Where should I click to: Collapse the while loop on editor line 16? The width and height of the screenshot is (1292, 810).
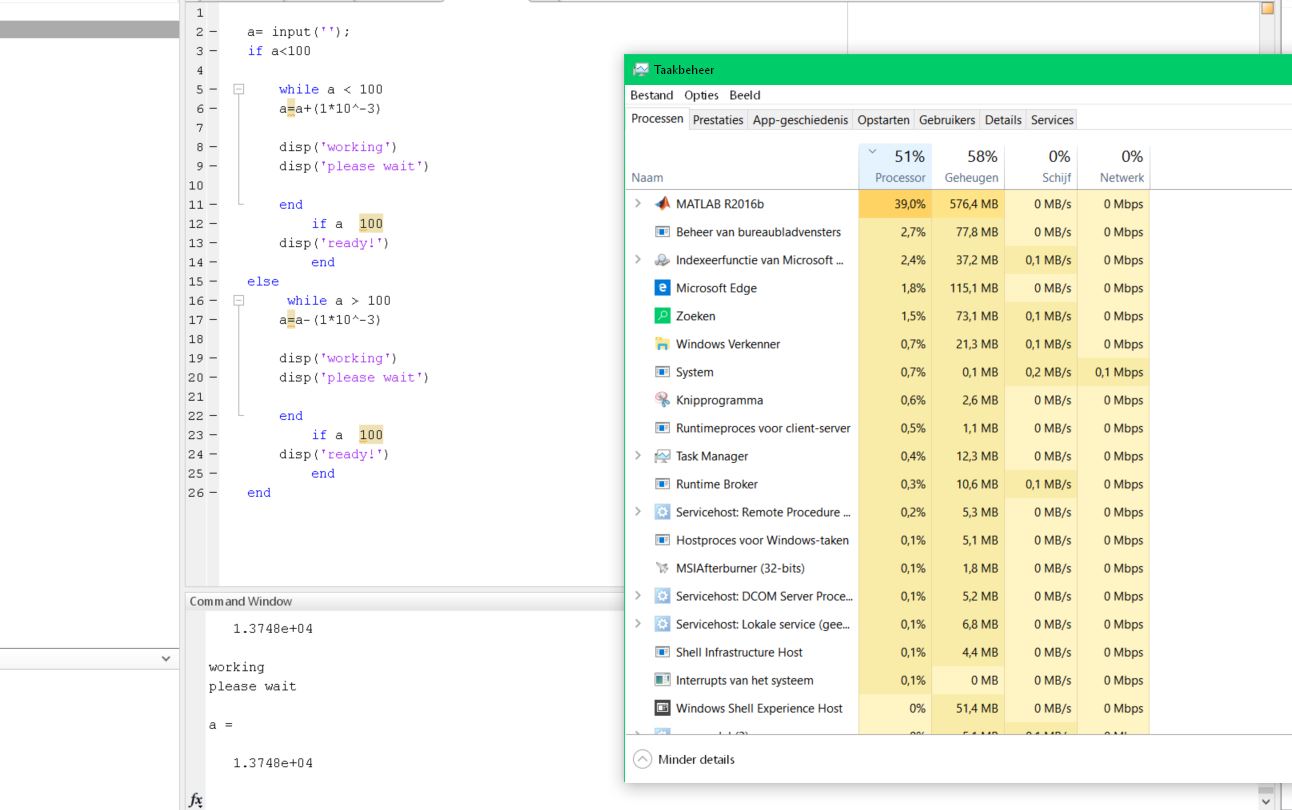pyautogui.click(x=239, y=300)
